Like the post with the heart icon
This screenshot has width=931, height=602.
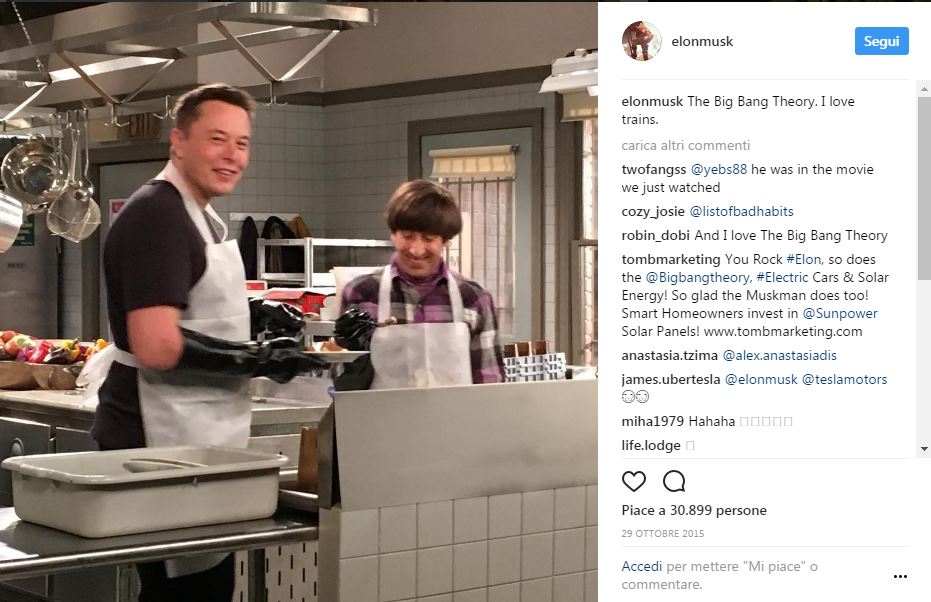click(x=634, y=481)
